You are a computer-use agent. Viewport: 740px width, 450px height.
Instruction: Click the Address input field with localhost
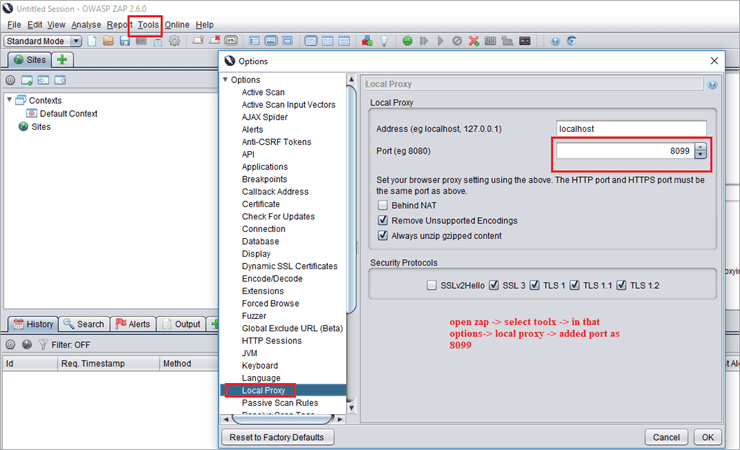tap(630, 129)
